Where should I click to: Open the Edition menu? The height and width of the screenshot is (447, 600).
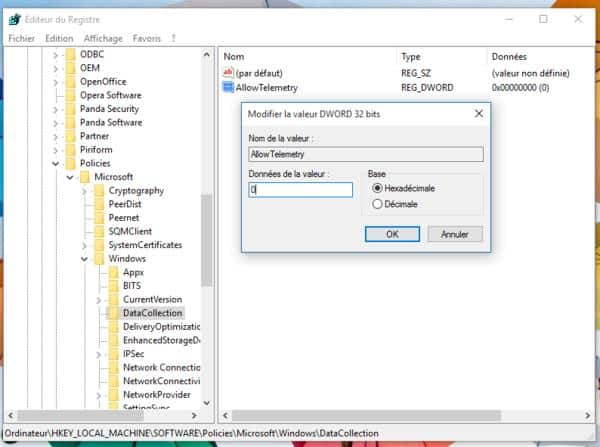[59, 38]
